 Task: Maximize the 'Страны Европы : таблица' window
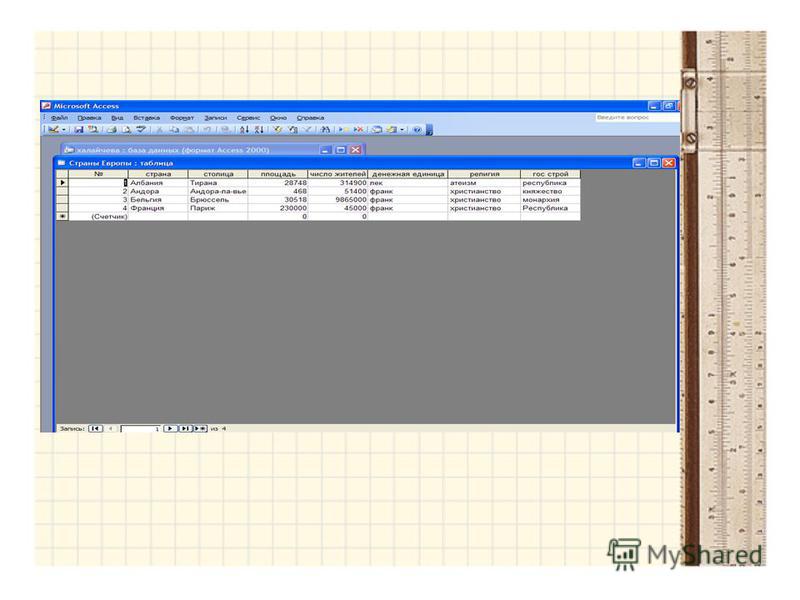click(x=654, y=163)
